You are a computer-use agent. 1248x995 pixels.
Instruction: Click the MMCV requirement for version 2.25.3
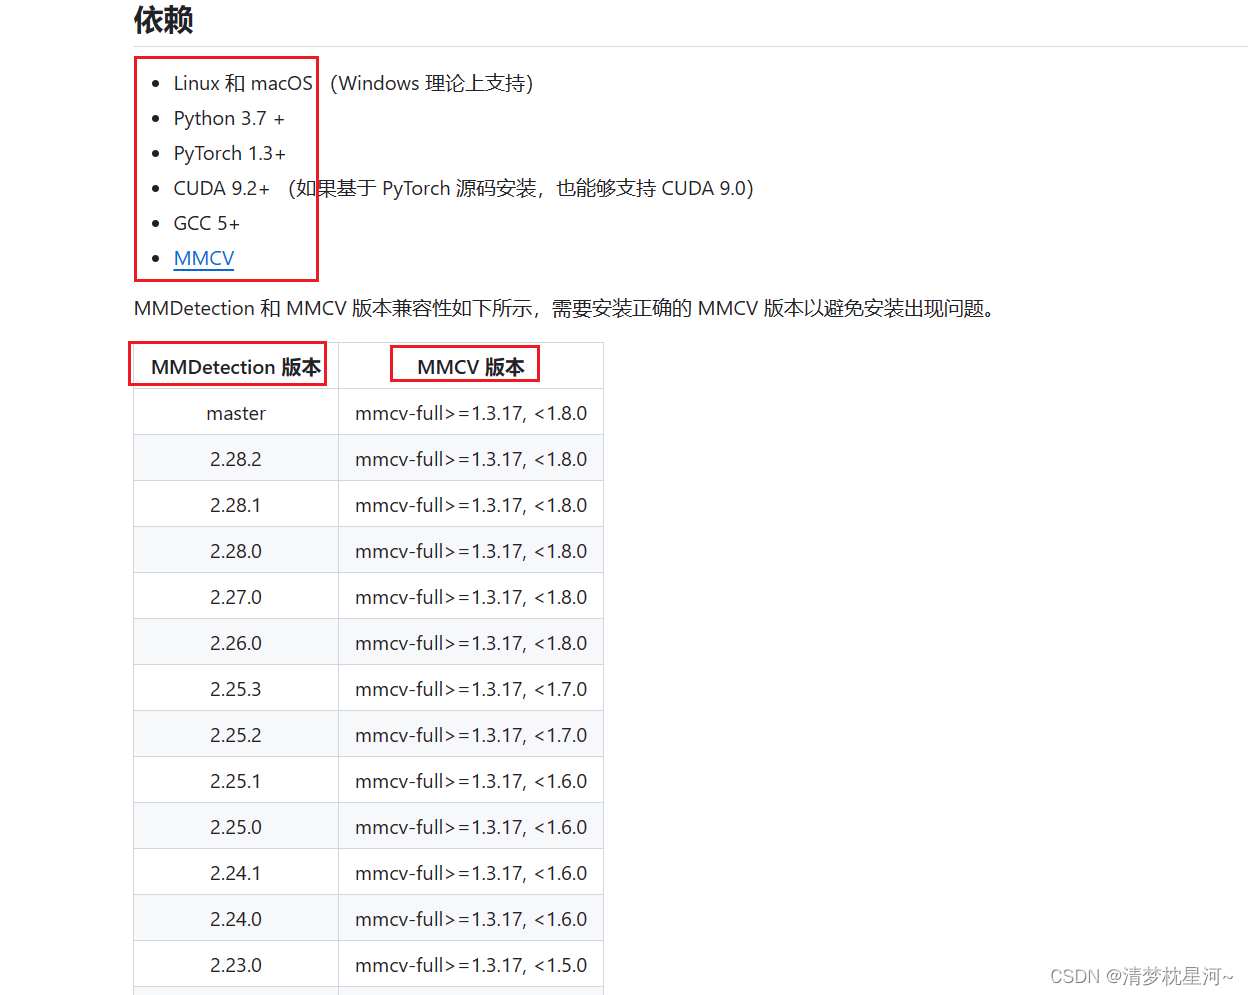pyautogui.click(x=471, y=689)
